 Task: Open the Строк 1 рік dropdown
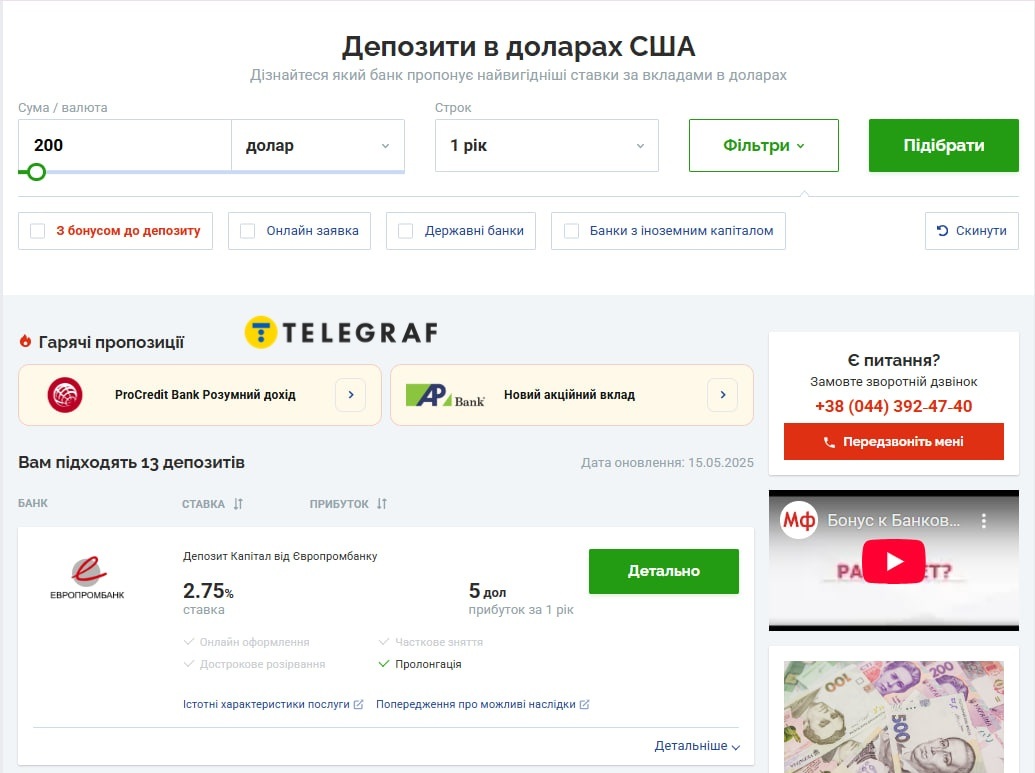(x=547, y=145)
